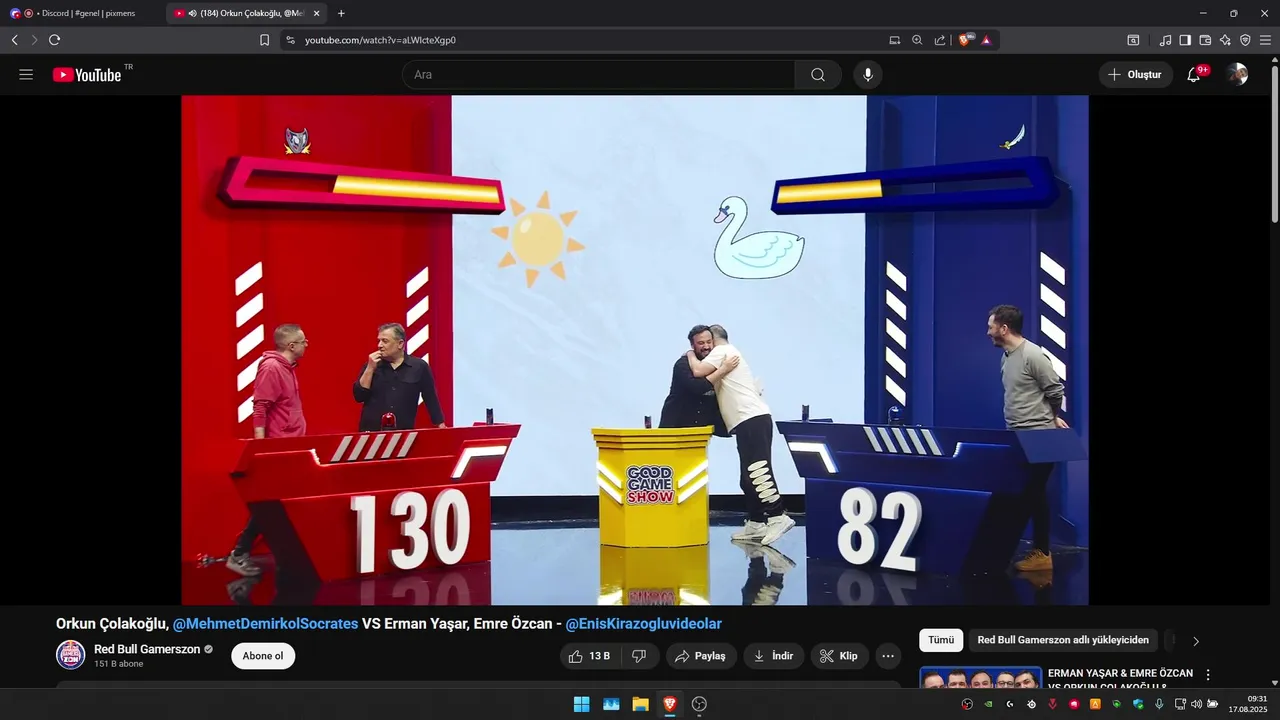The height and width of the screenshot is (720, 1280).
Task: Go forward in browser history
Action: [34, 40]
